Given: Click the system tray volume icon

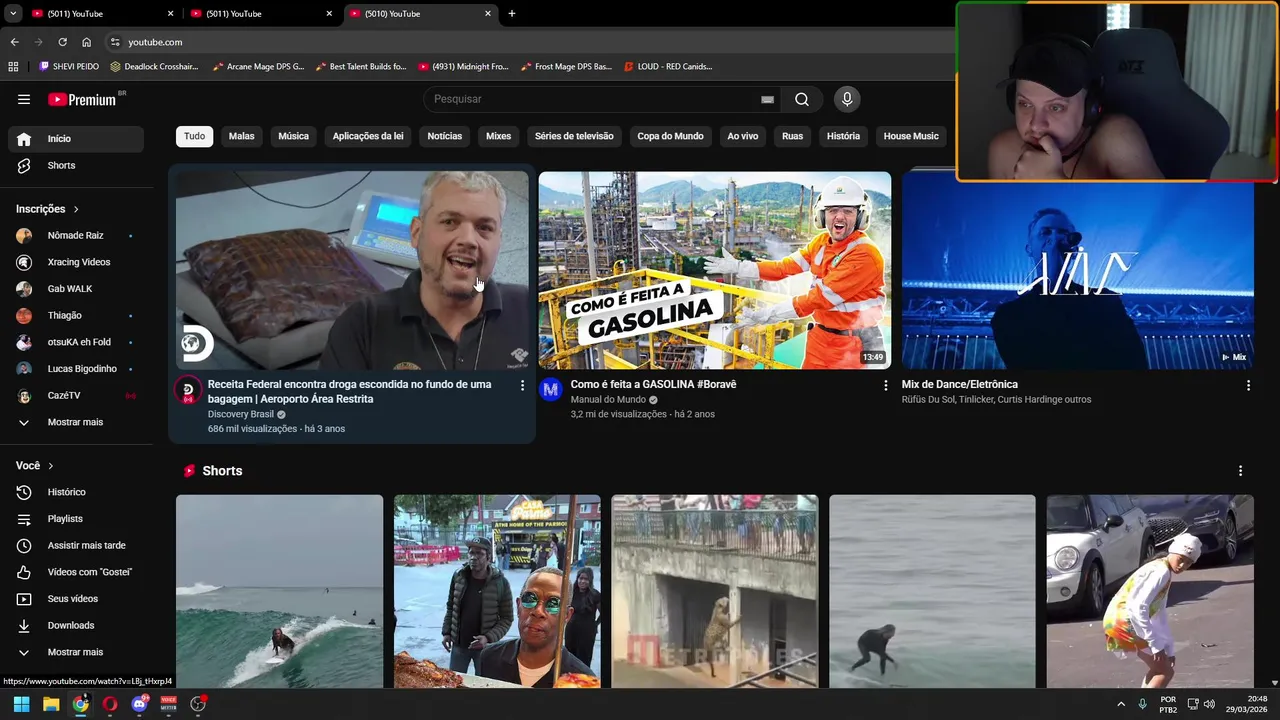Looking at the screenshot, I should click(x=1209, y=704).
